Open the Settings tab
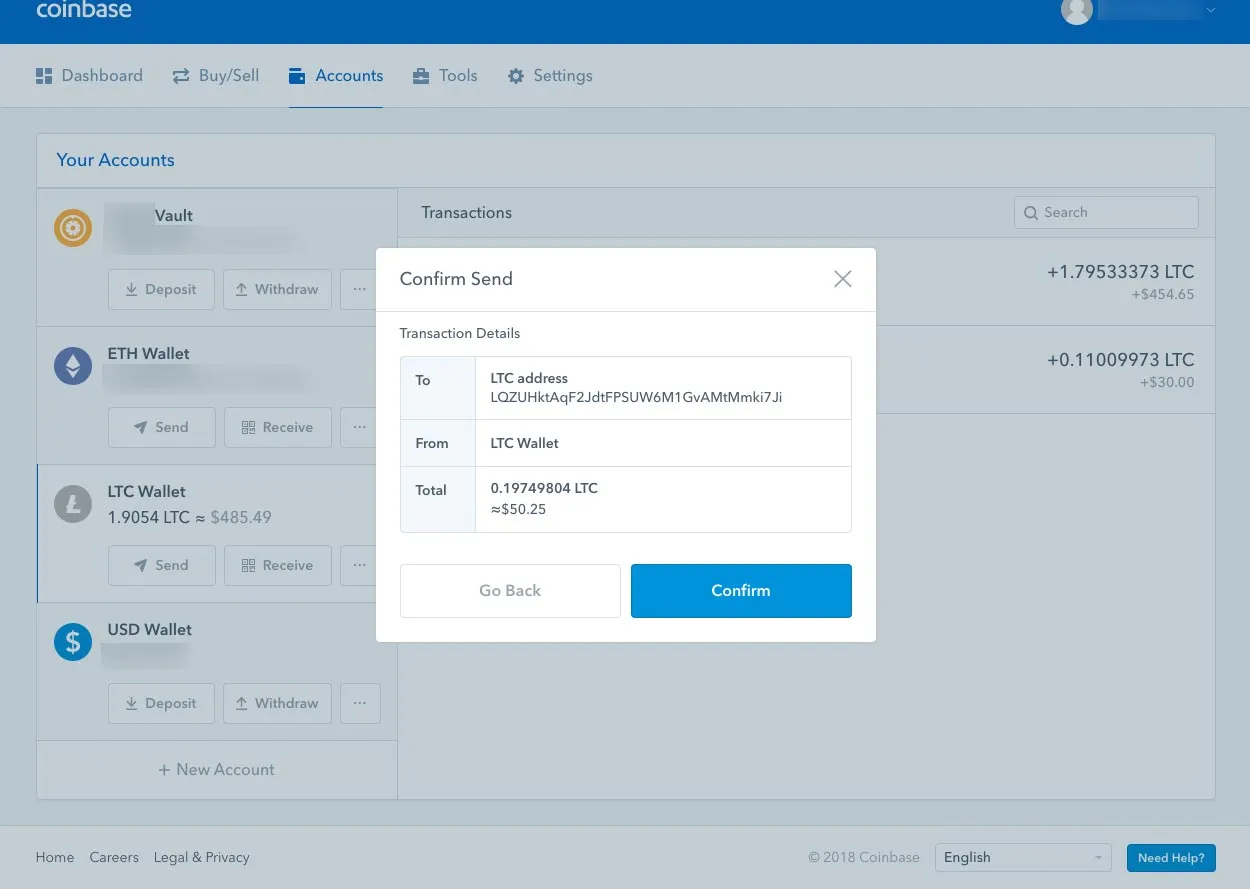The height and width of the screenshot is (889, 1250). [x=550, y=76]
